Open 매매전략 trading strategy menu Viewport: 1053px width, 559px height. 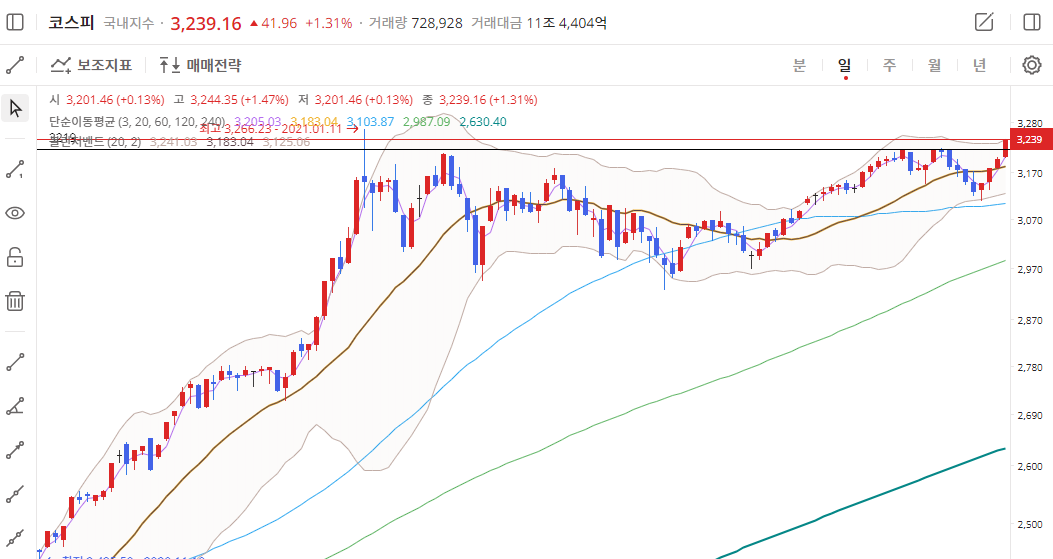tap(199, 65)
